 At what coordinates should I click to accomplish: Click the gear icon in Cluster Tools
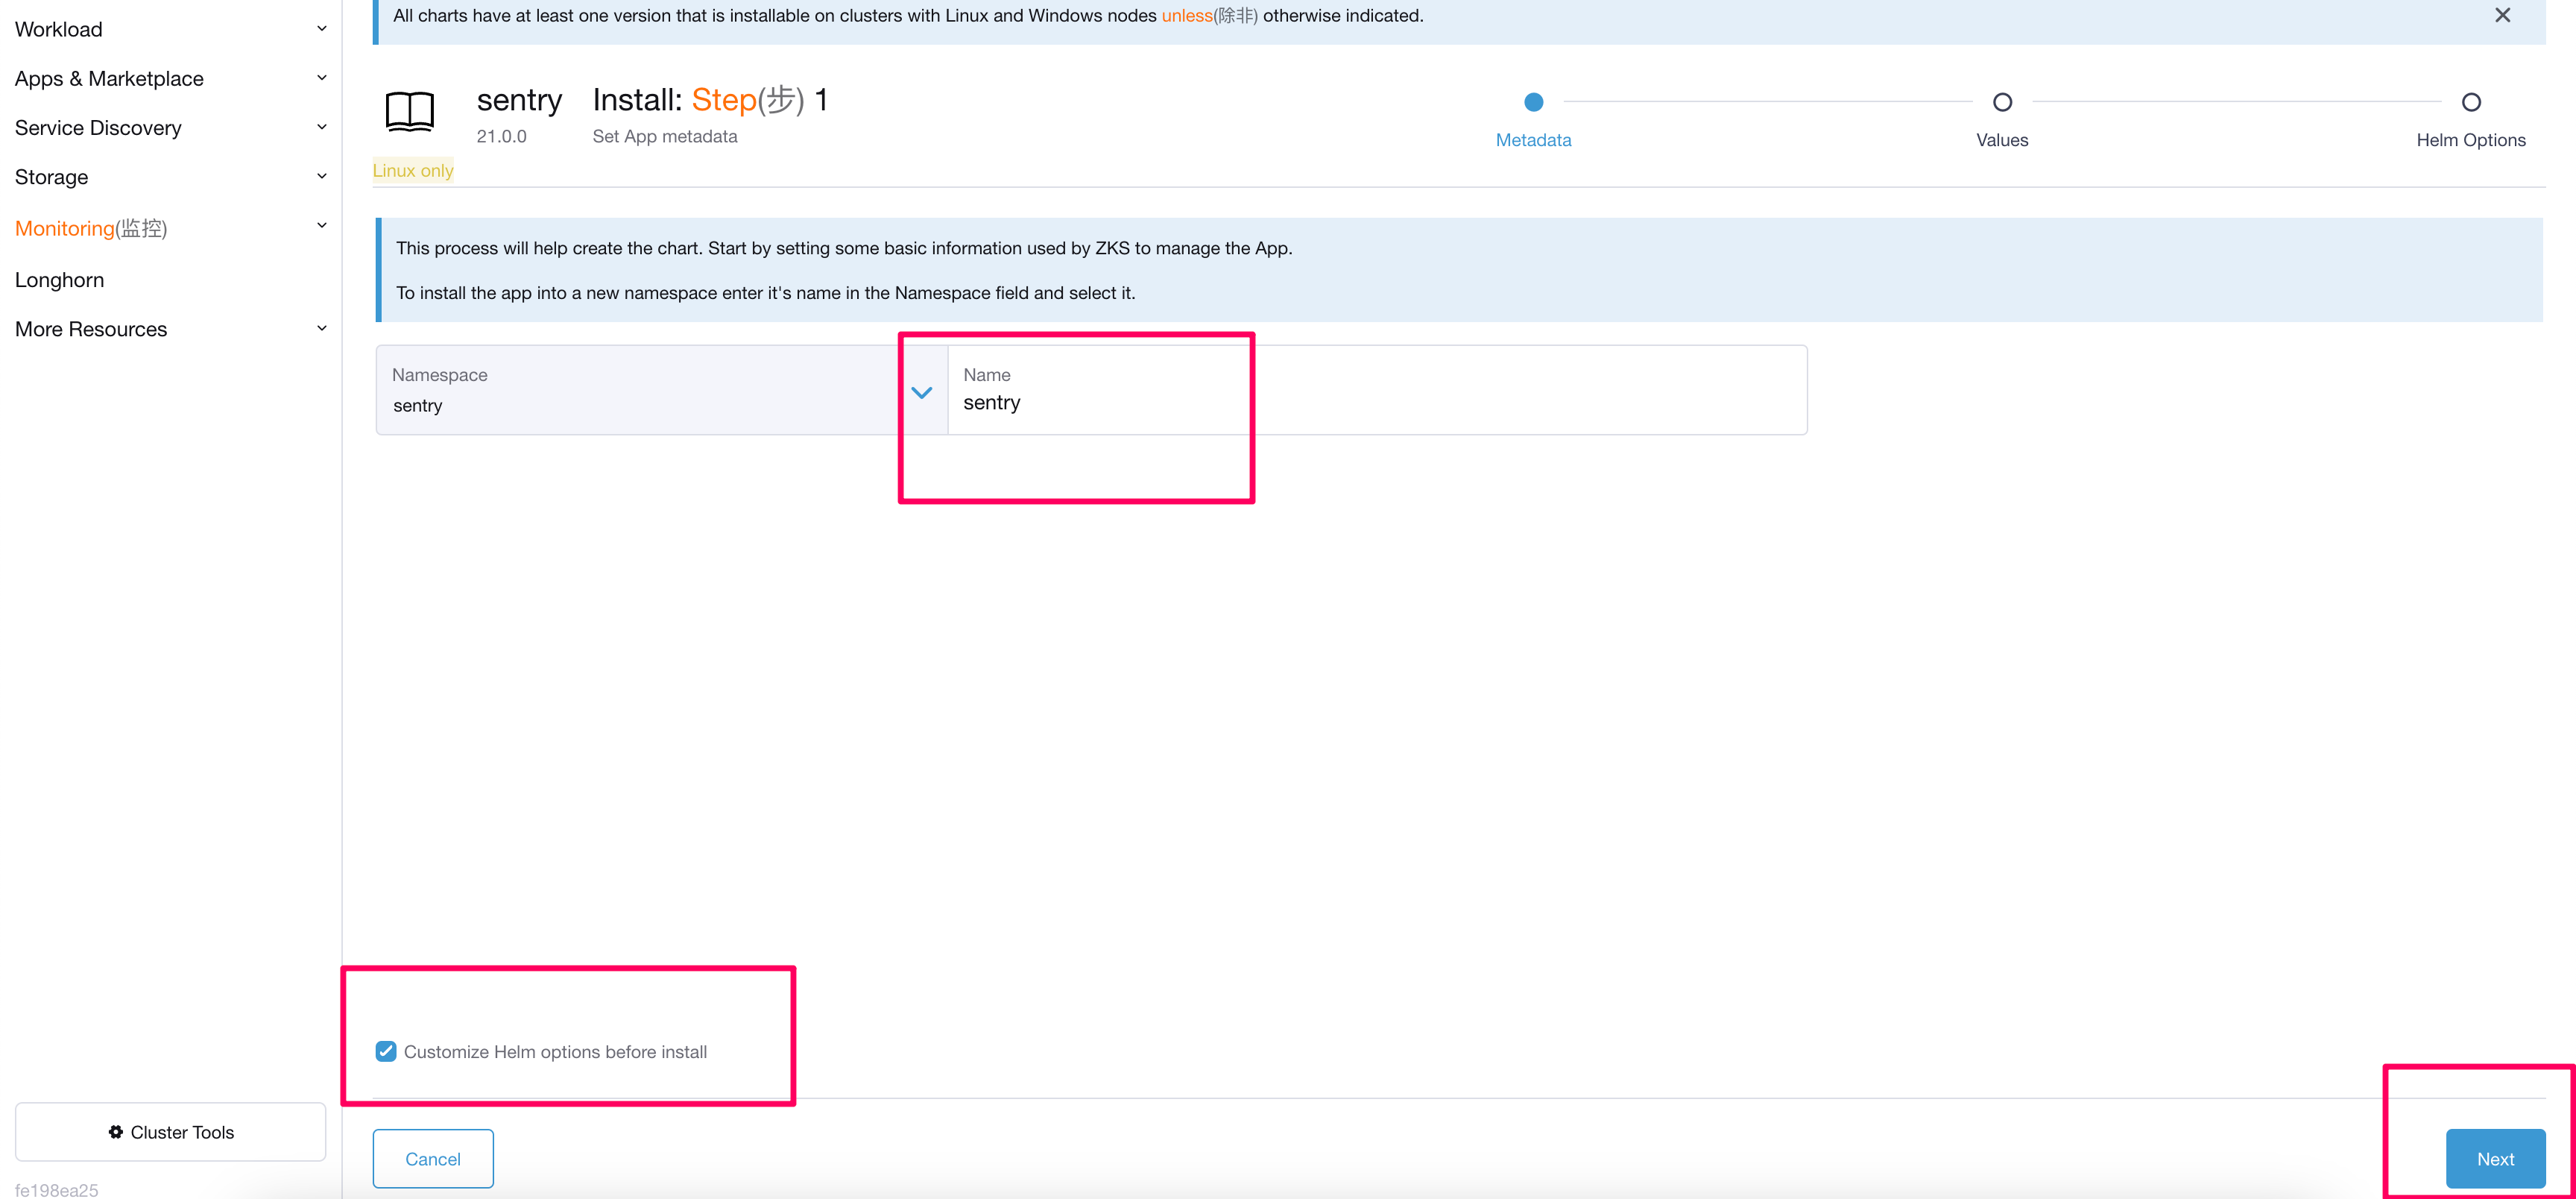click(116, 1132)
